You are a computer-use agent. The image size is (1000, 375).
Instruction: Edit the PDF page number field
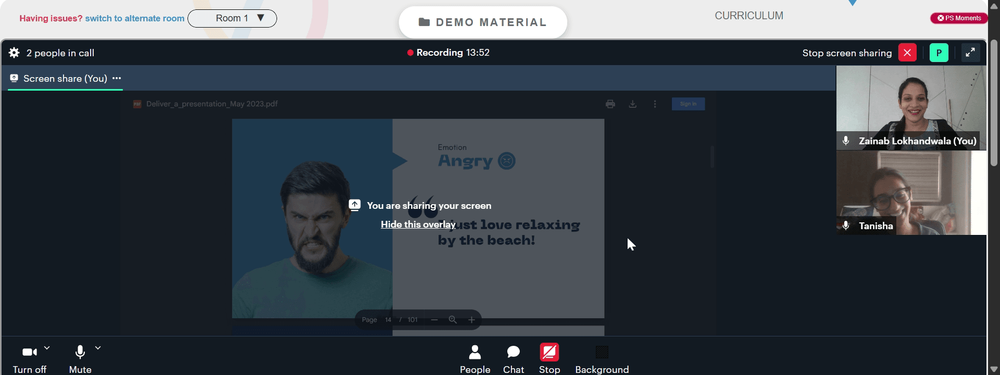388,320
